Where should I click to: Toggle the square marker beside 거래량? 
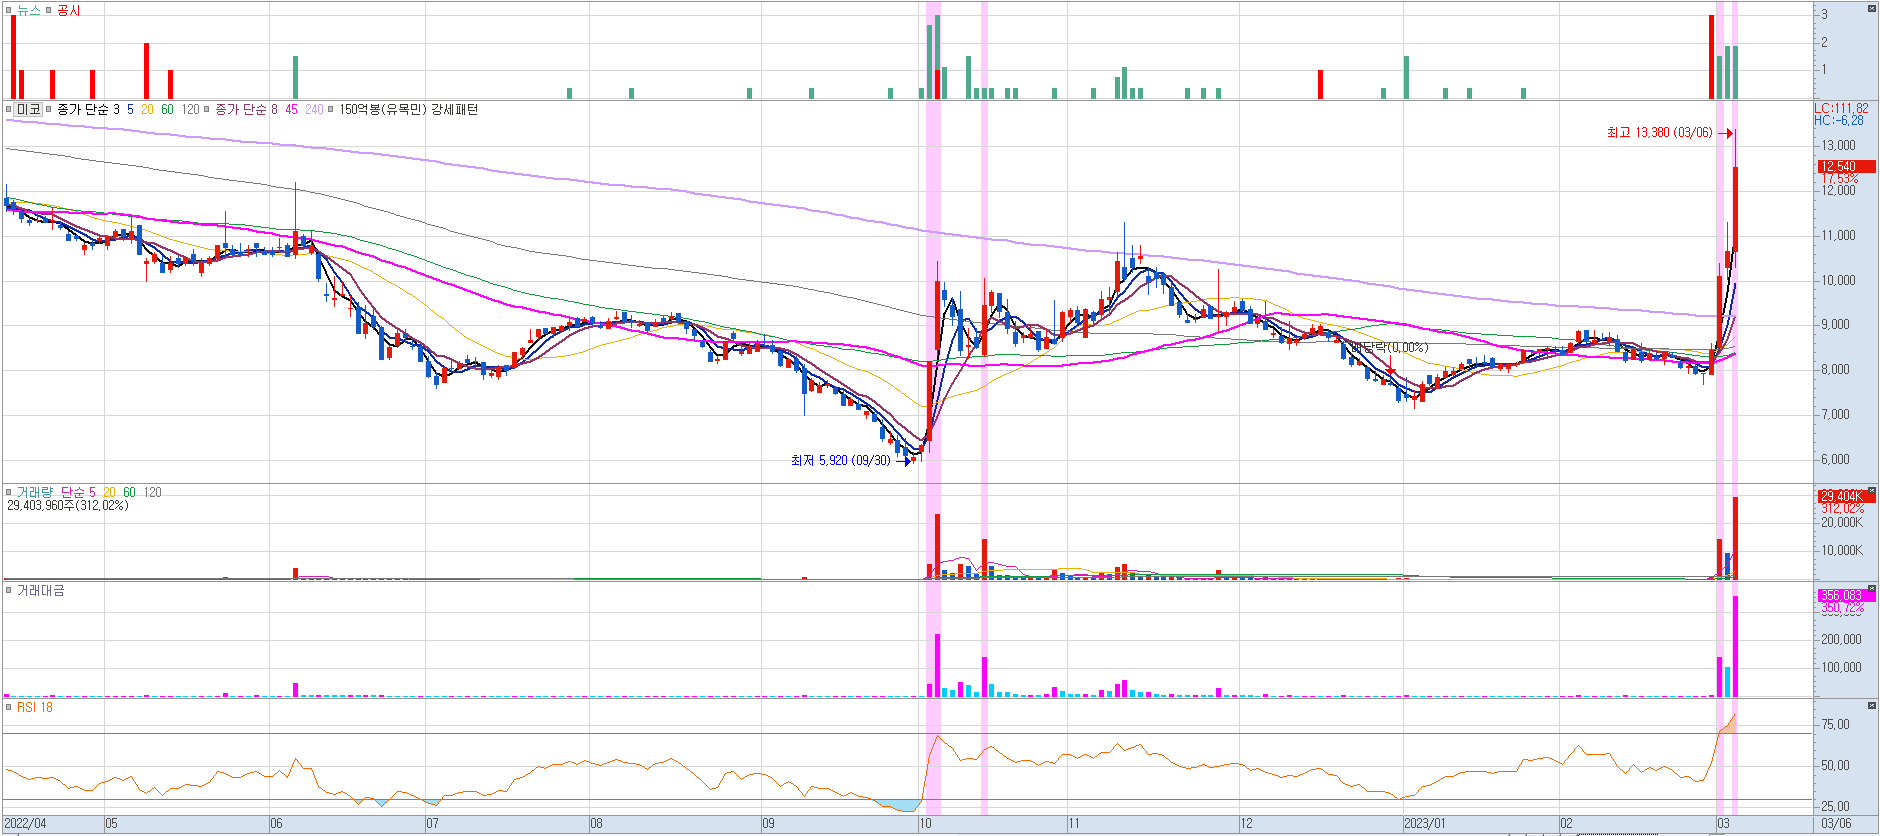coord(9,492)
